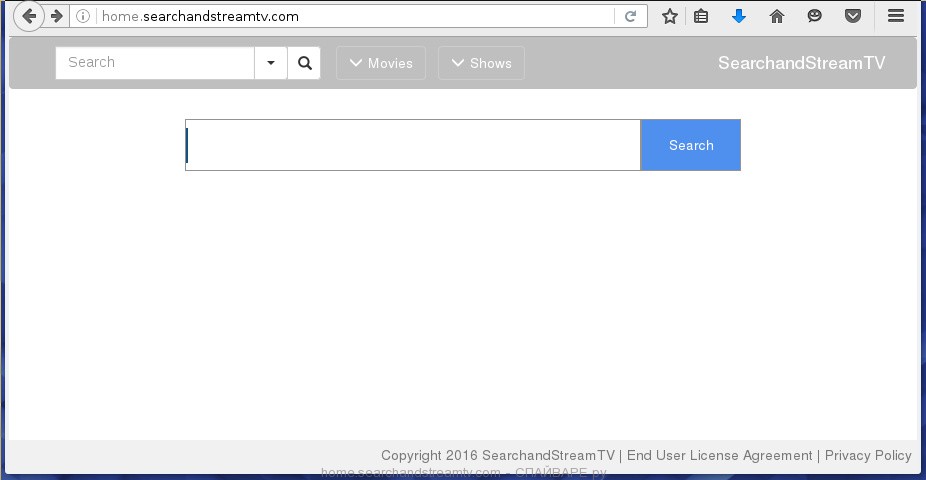Click the browser address bar URL

click(x=200, y=16)
